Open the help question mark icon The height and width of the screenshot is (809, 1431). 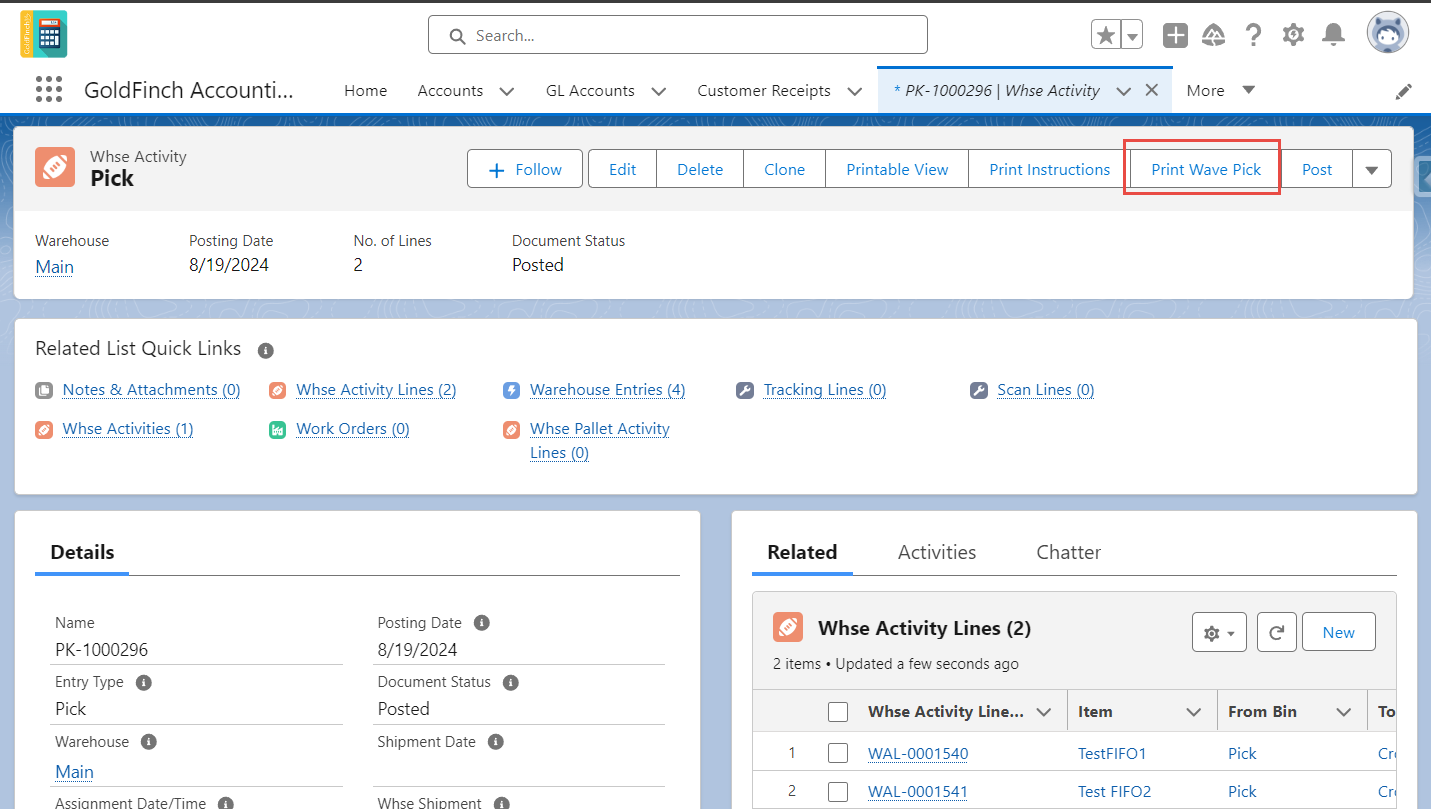coord(1253,35)
